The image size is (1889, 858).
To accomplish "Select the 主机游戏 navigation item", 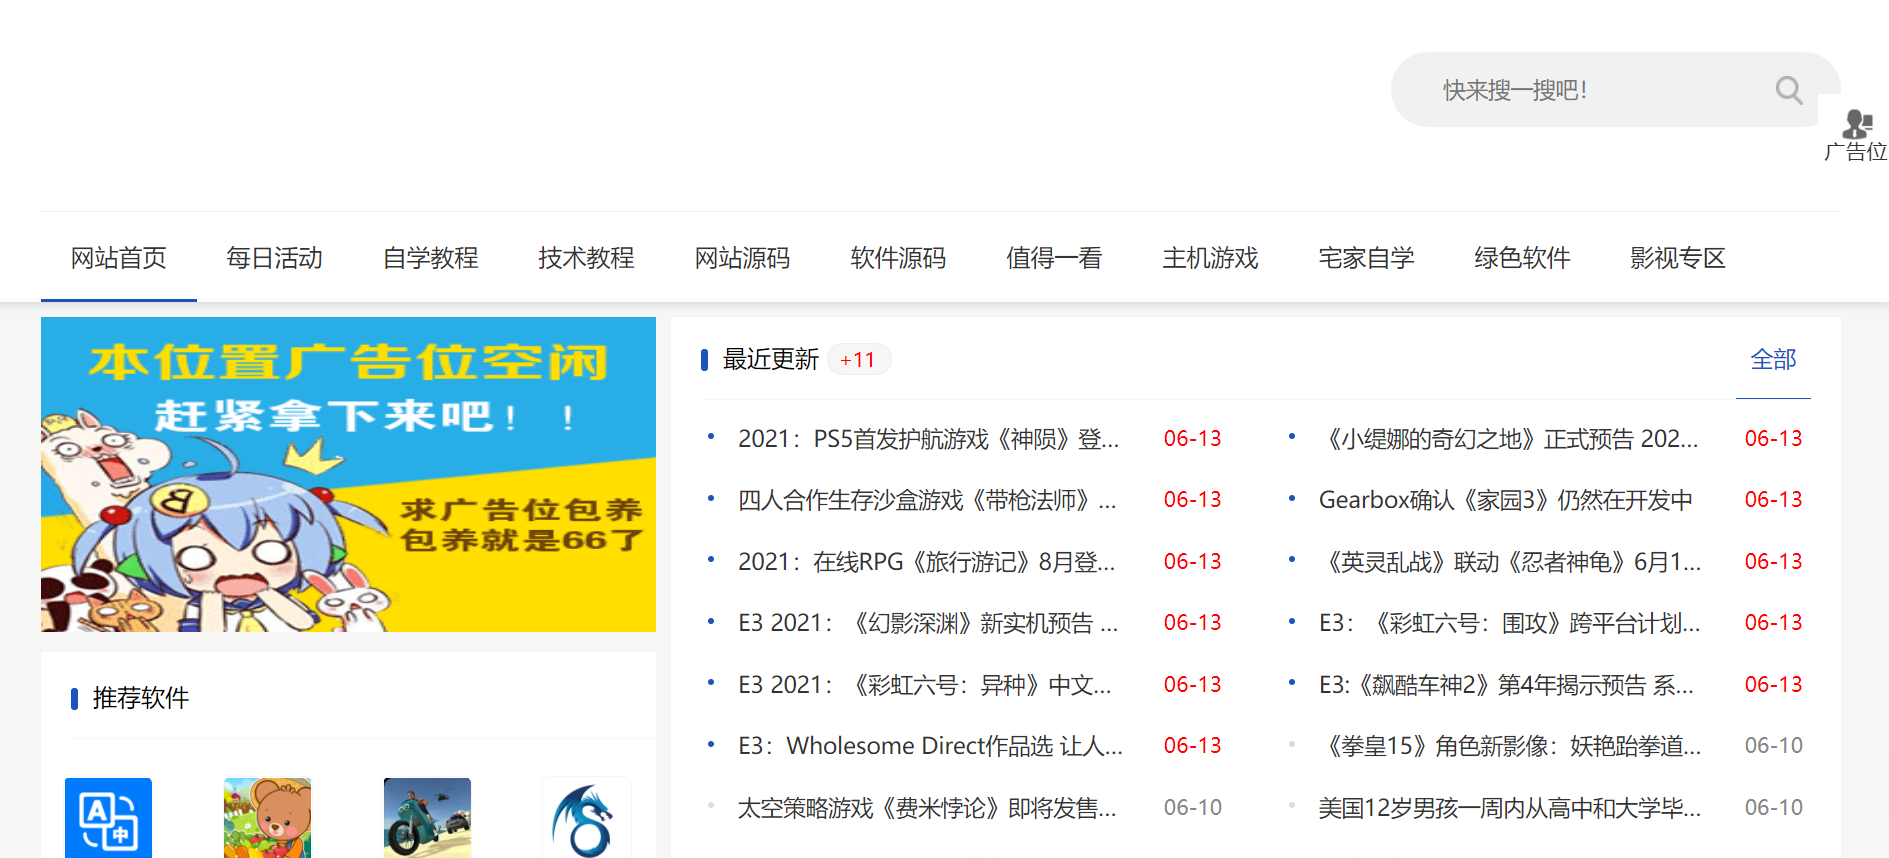I will tap(1210, 258).
